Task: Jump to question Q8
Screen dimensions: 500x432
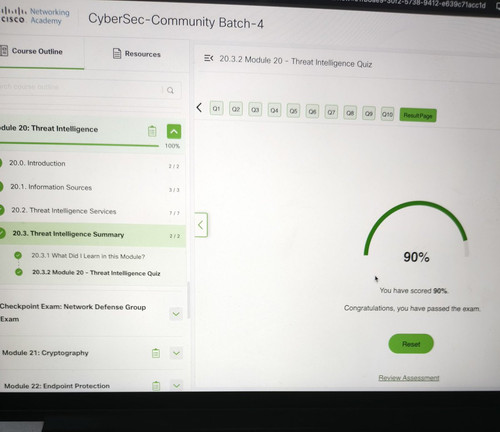Action: tap(350, 113)
